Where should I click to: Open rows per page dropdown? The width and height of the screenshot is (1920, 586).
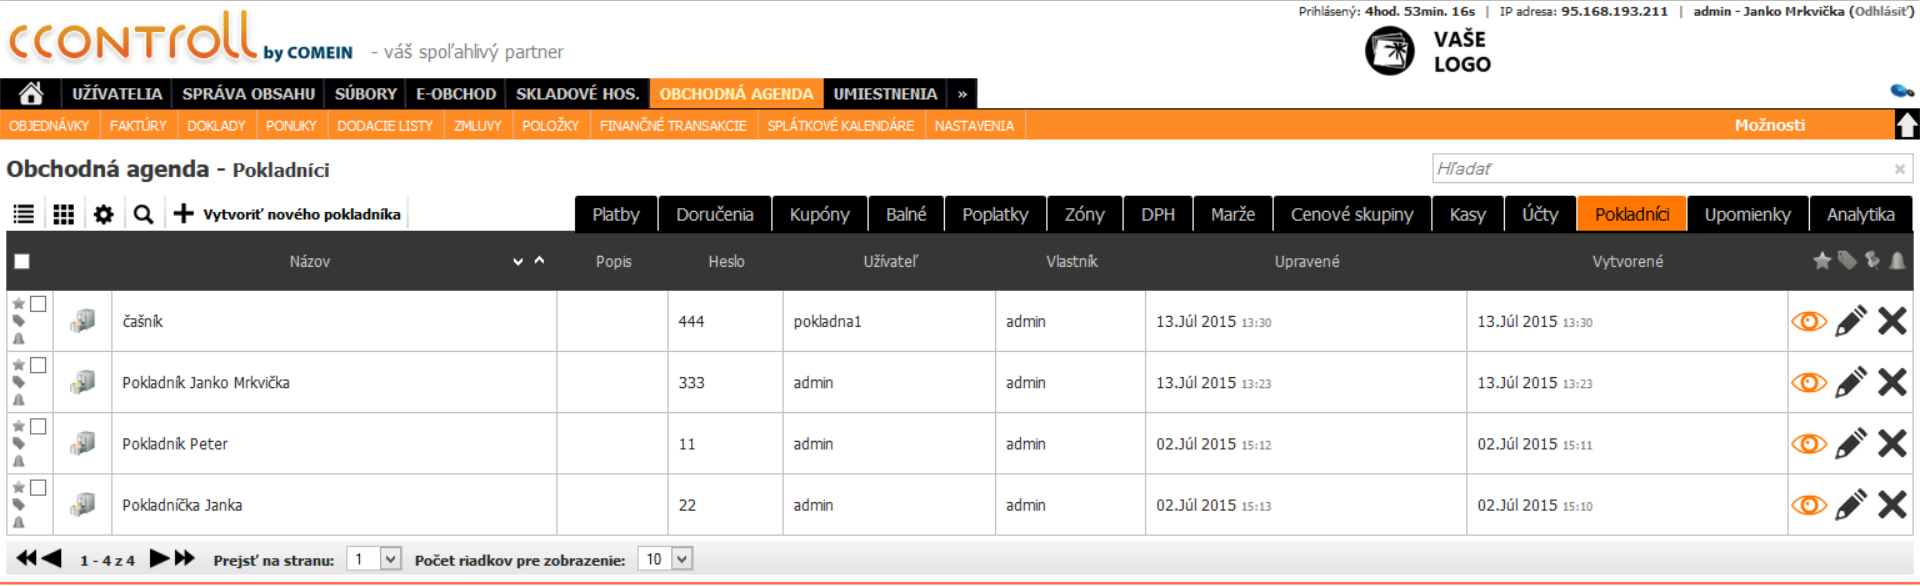(x=681, y=559)
